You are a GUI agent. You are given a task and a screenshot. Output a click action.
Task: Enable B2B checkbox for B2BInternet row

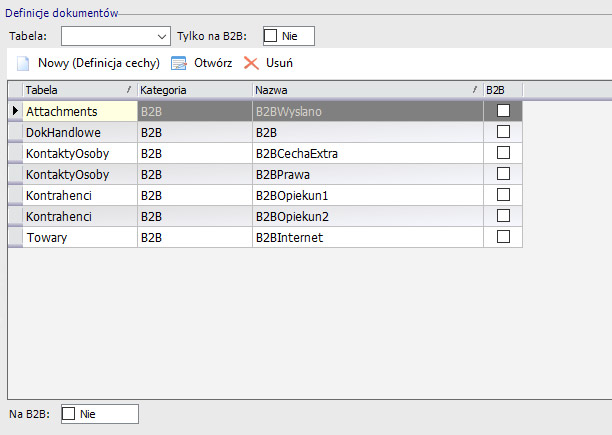(503, 237)
